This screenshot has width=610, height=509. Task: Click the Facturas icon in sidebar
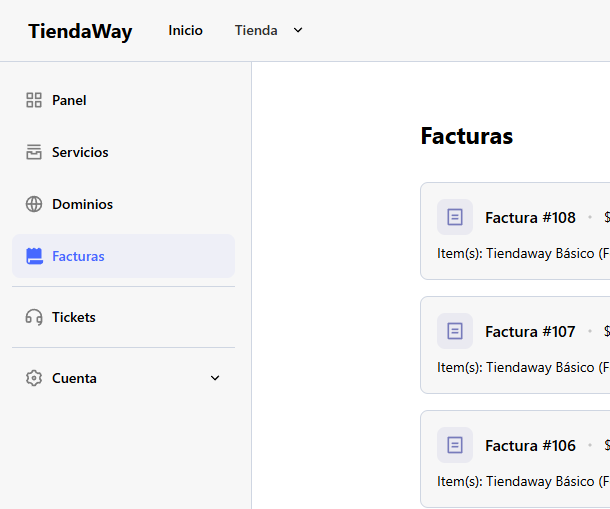point(34,256)
